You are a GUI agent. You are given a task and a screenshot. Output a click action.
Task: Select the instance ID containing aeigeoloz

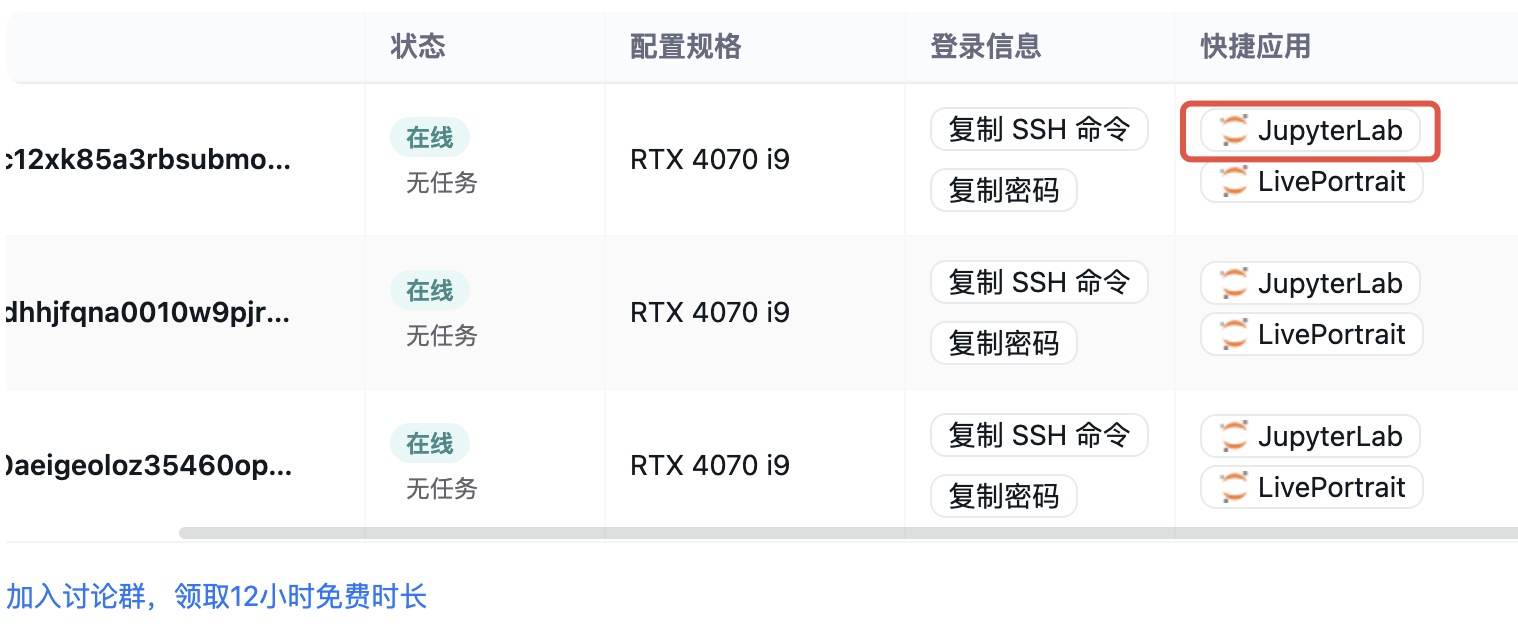(148, 466)
